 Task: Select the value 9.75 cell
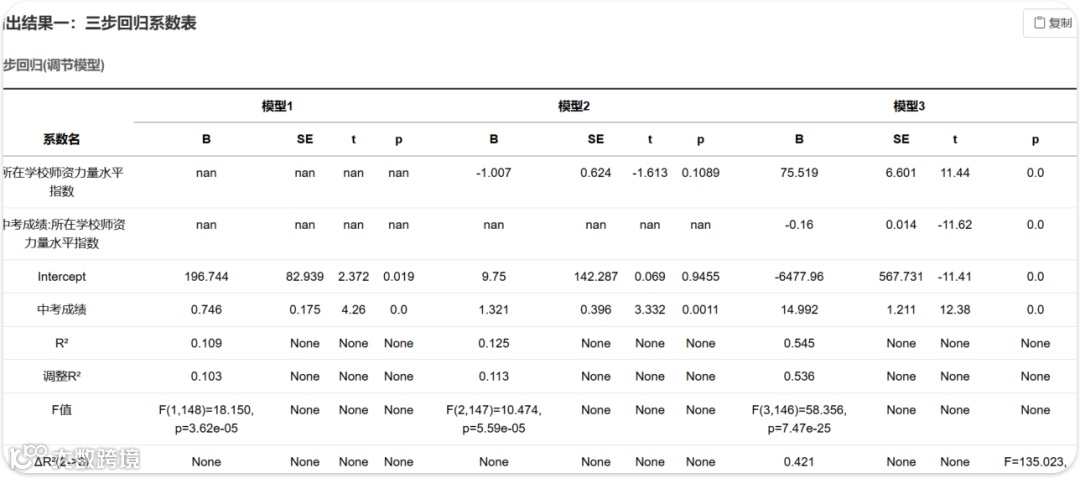[494, 276]
